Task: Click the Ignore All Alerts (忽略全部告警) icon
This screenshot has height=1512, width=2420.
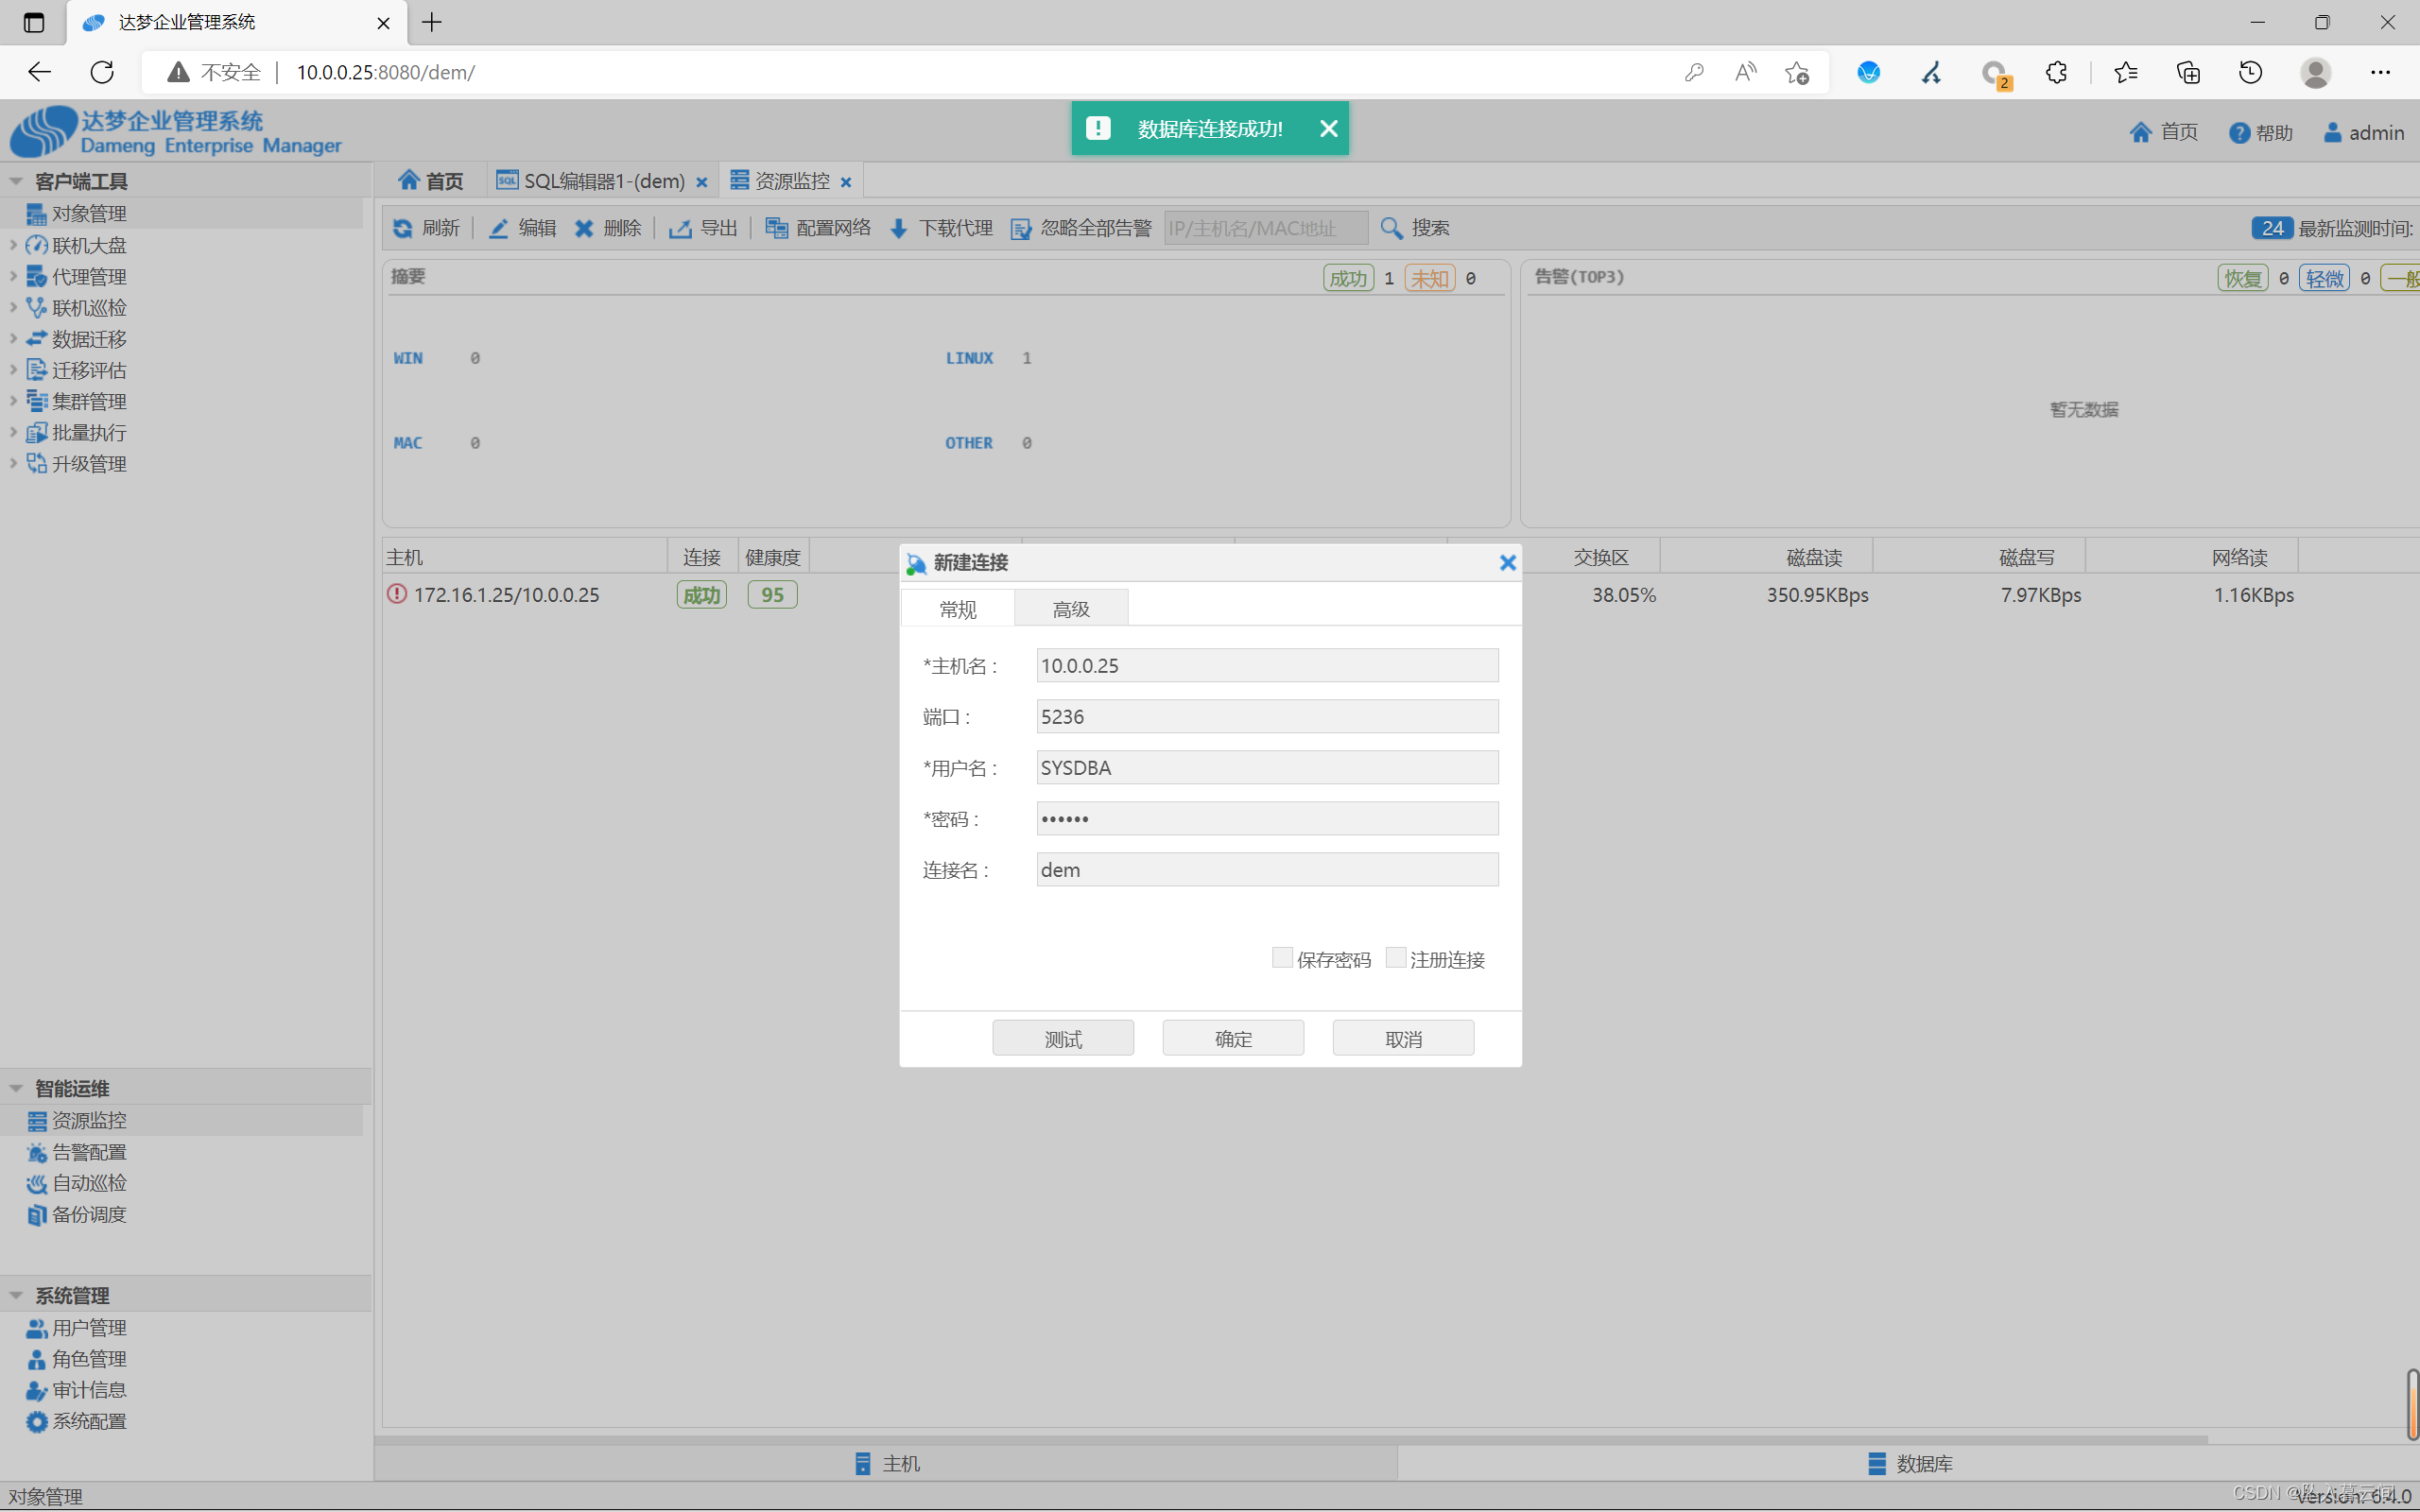Action: coord(1021,228)
